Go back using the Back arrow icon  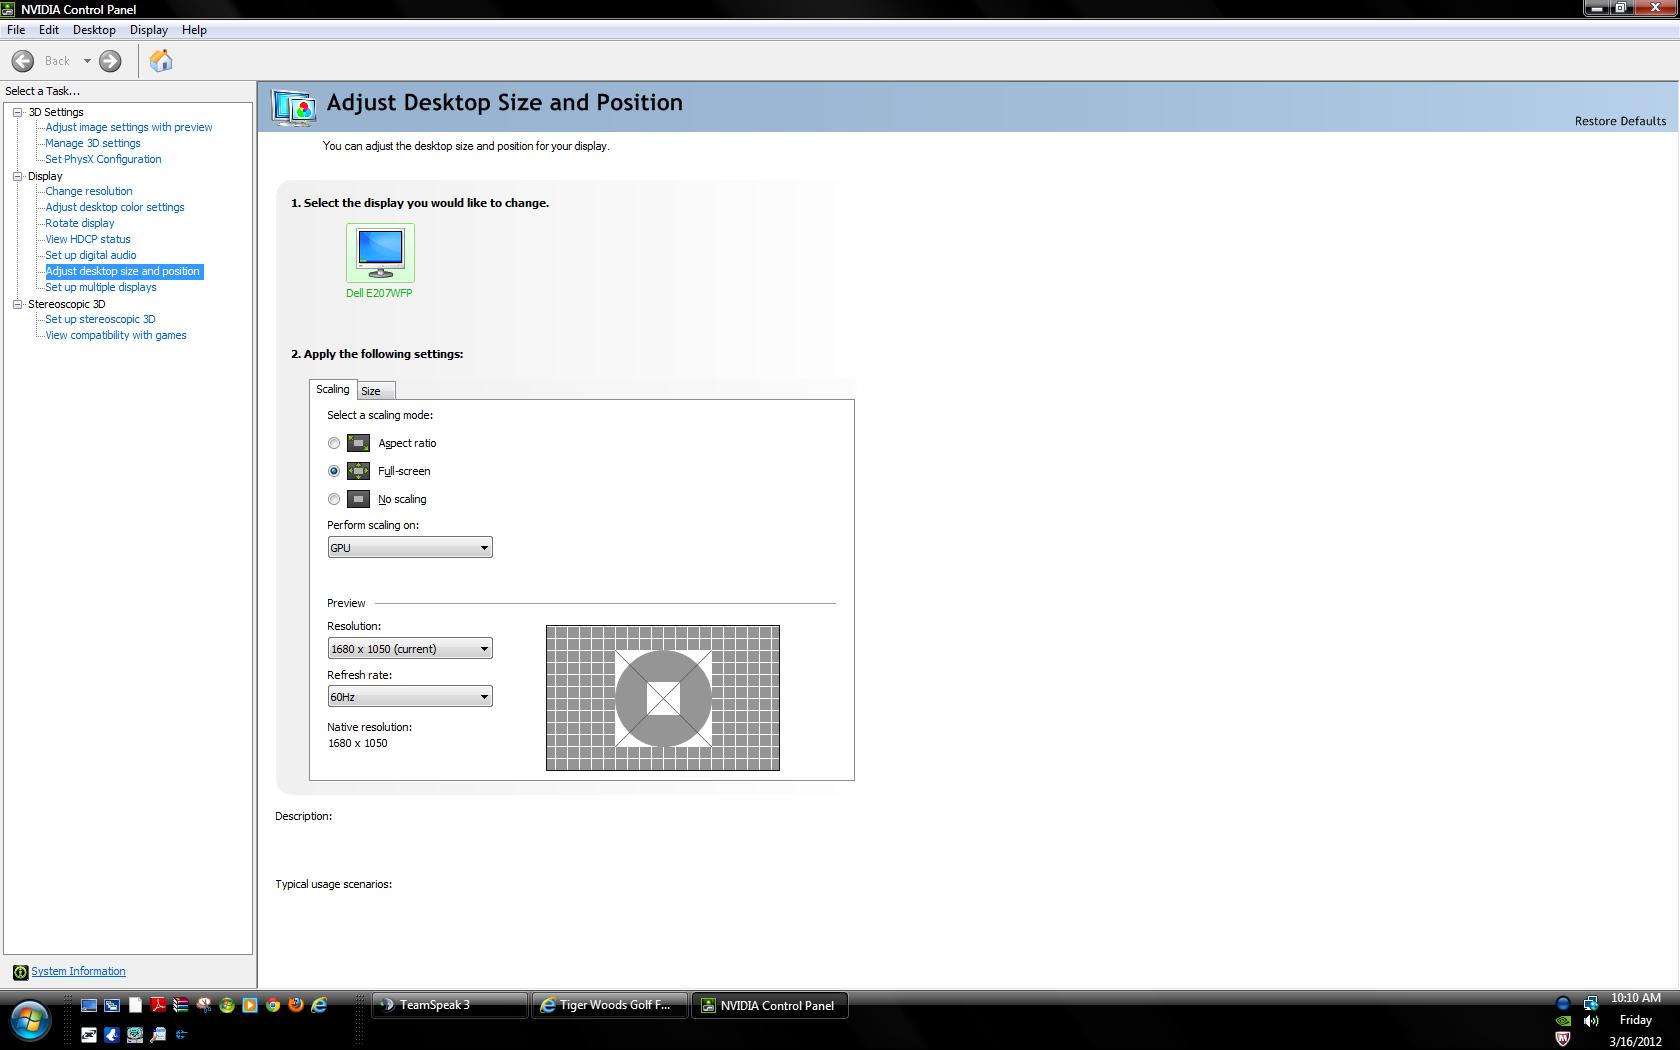tap(23, 61)
